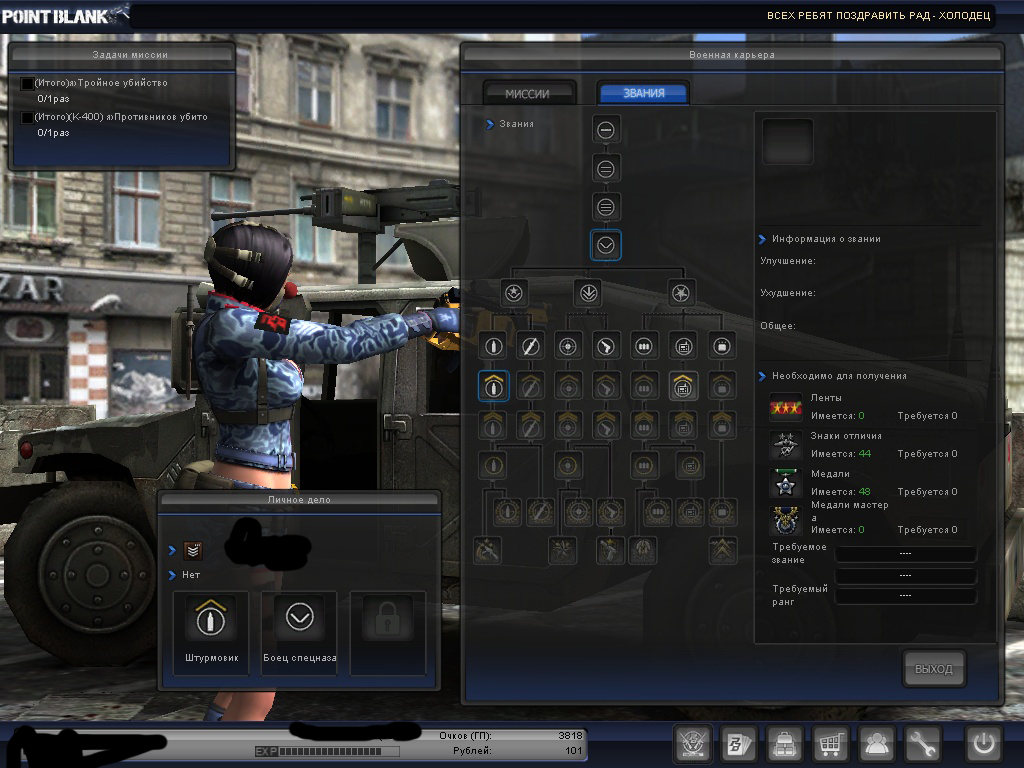Click the Требуемый ранг field
The height and width of the screenshot is (768, 1024).
click(905, 596)
